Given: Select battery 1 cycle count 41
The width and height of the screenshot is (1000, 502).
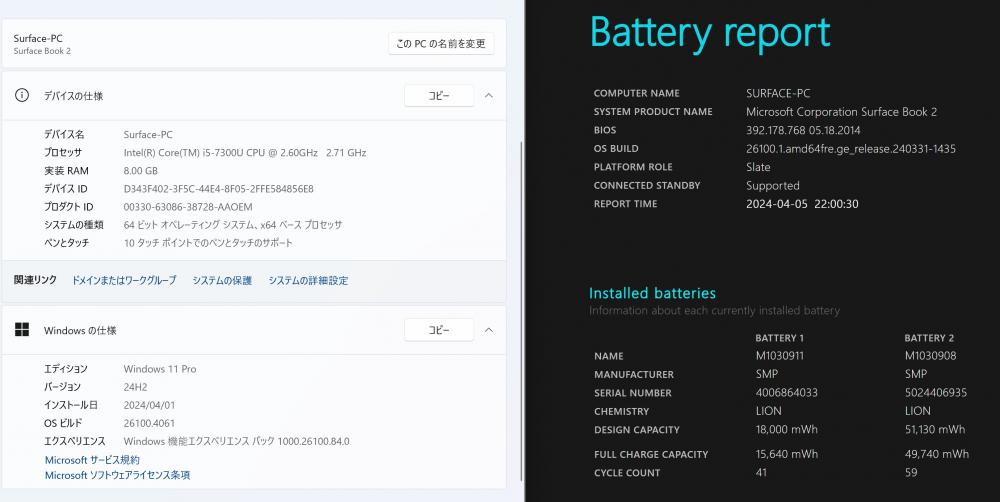Looking at the screenshot, I should click(761, 473).
